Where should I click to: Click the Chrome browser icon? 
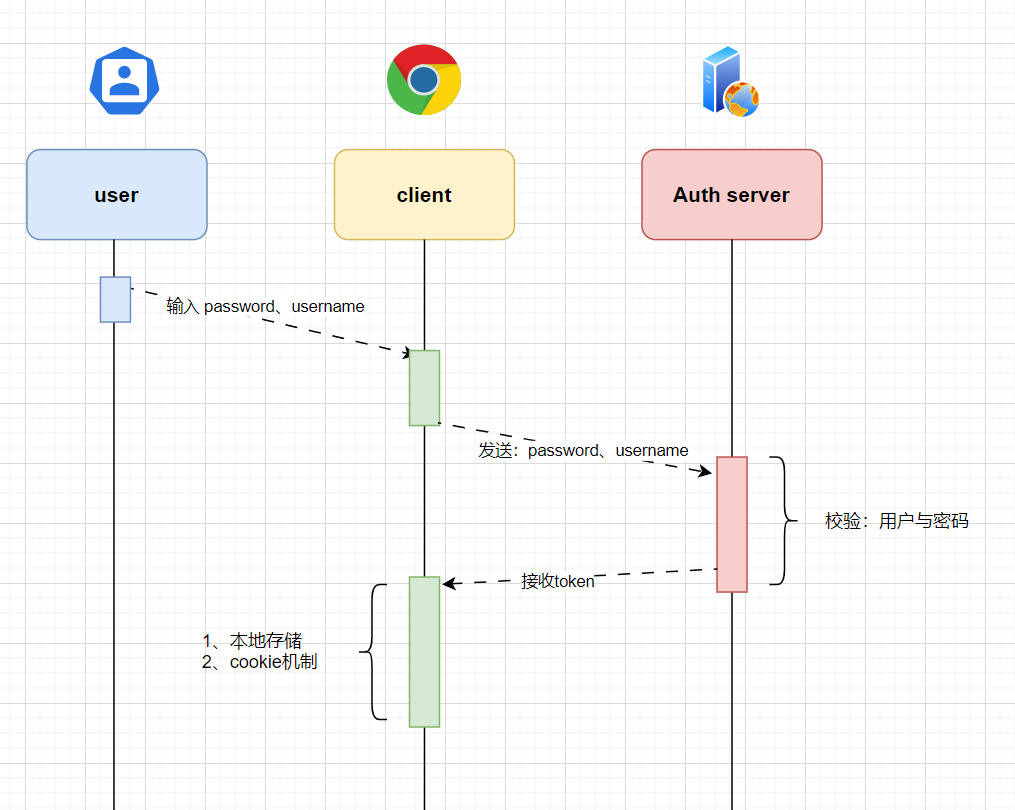pos(424,80)
